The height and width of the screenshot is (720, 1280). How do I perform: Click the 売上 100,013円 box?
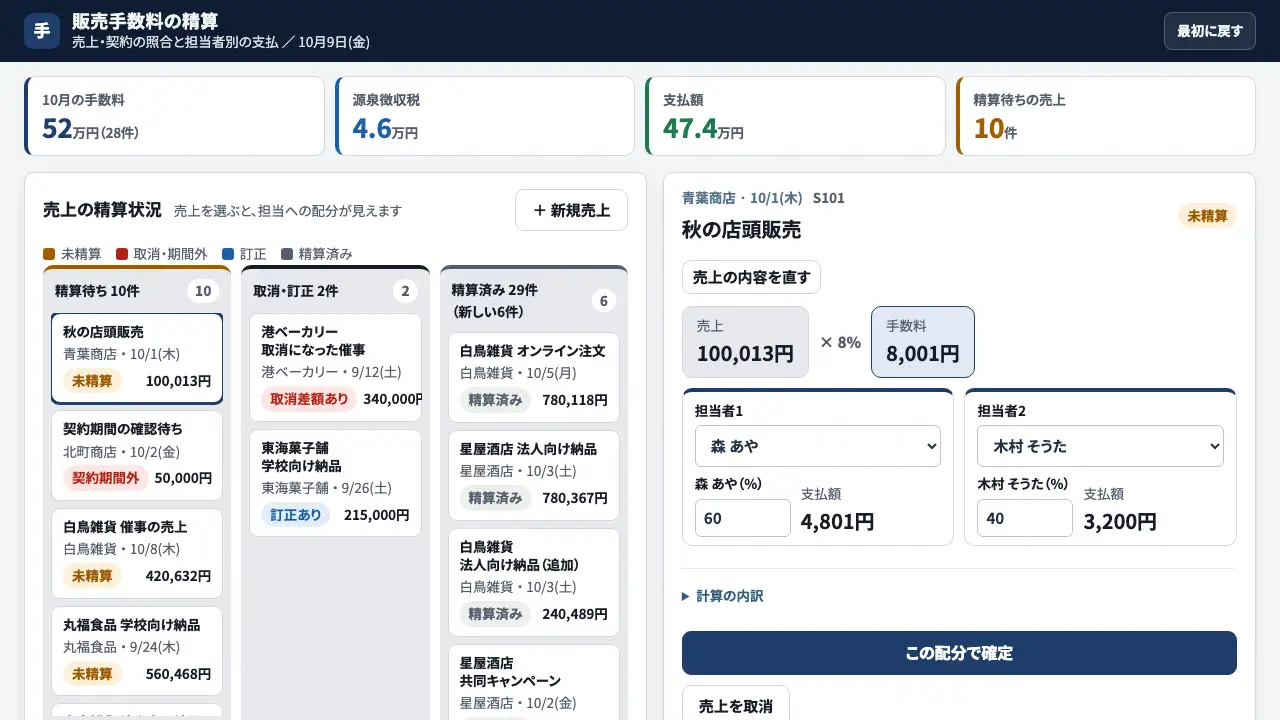click(745, 342)
